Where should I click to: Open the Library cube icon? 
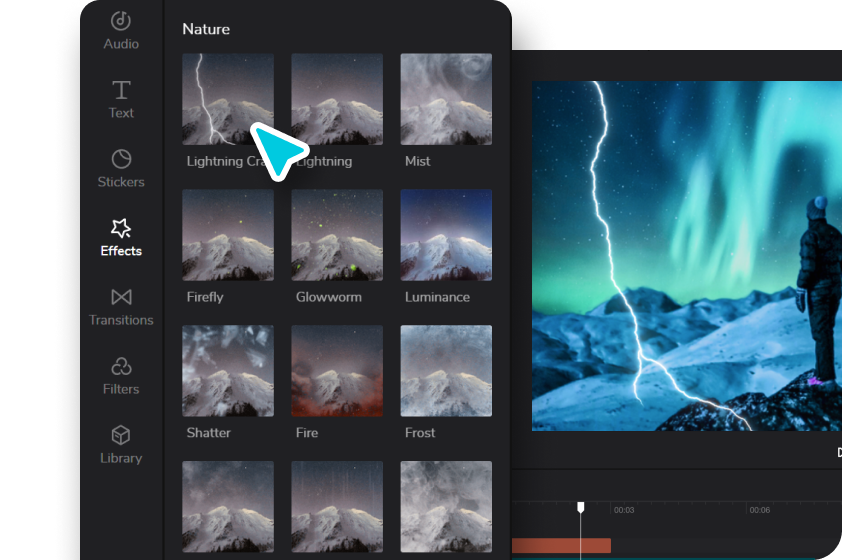tap(121, 435)
